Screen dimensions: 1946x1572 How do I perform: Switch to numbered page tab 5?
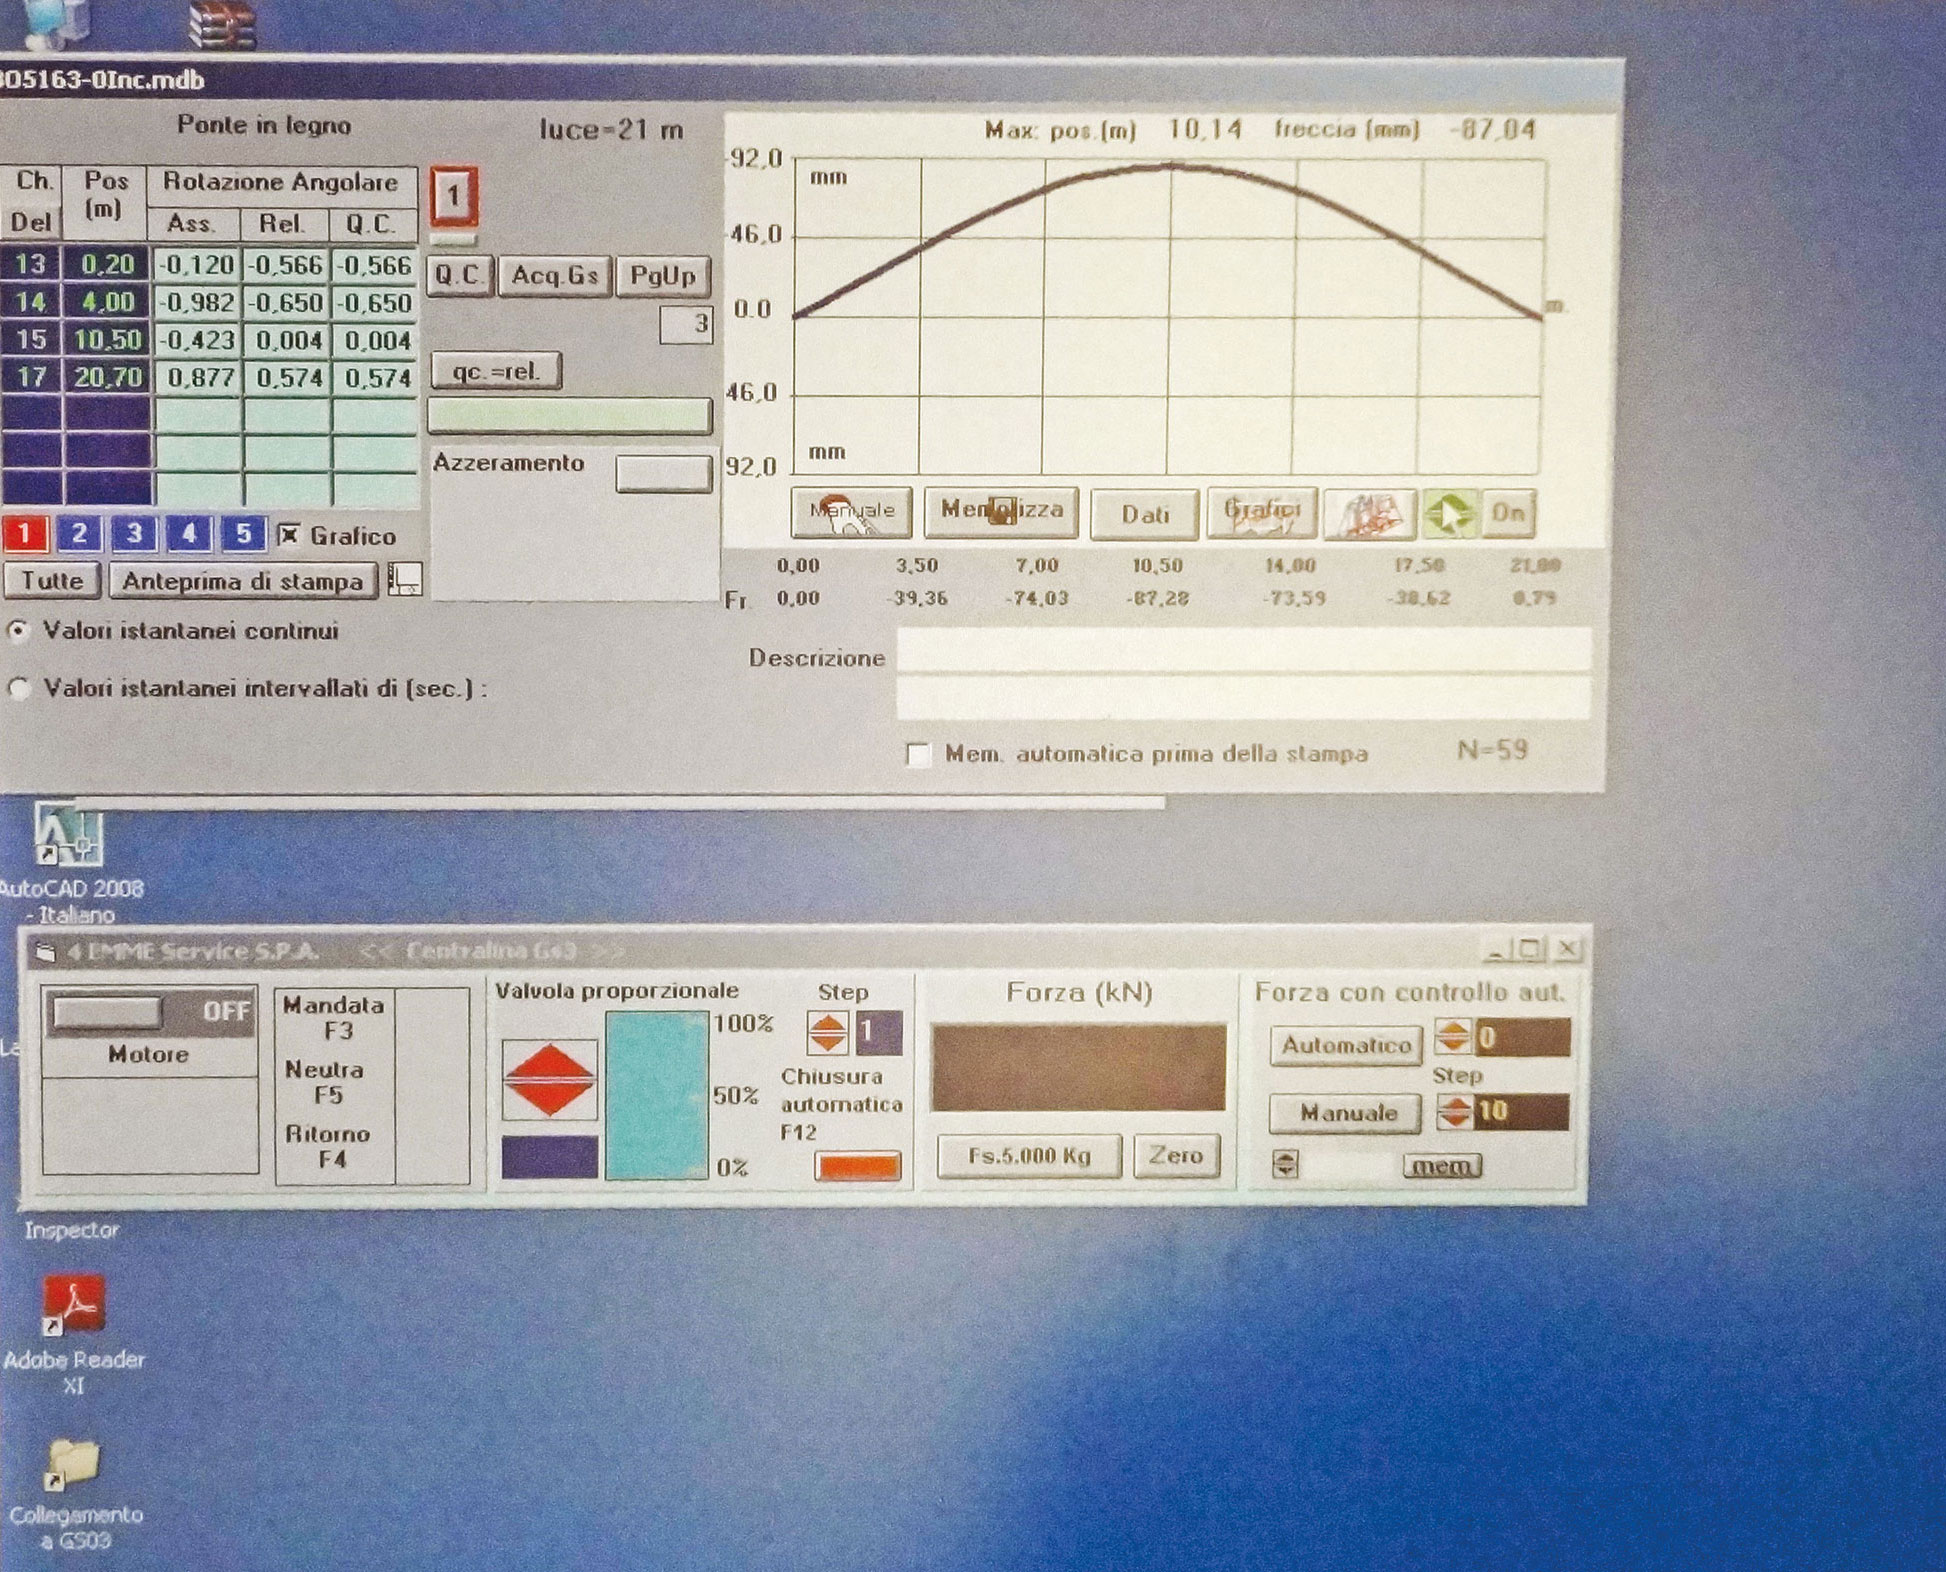coord(242,534)
